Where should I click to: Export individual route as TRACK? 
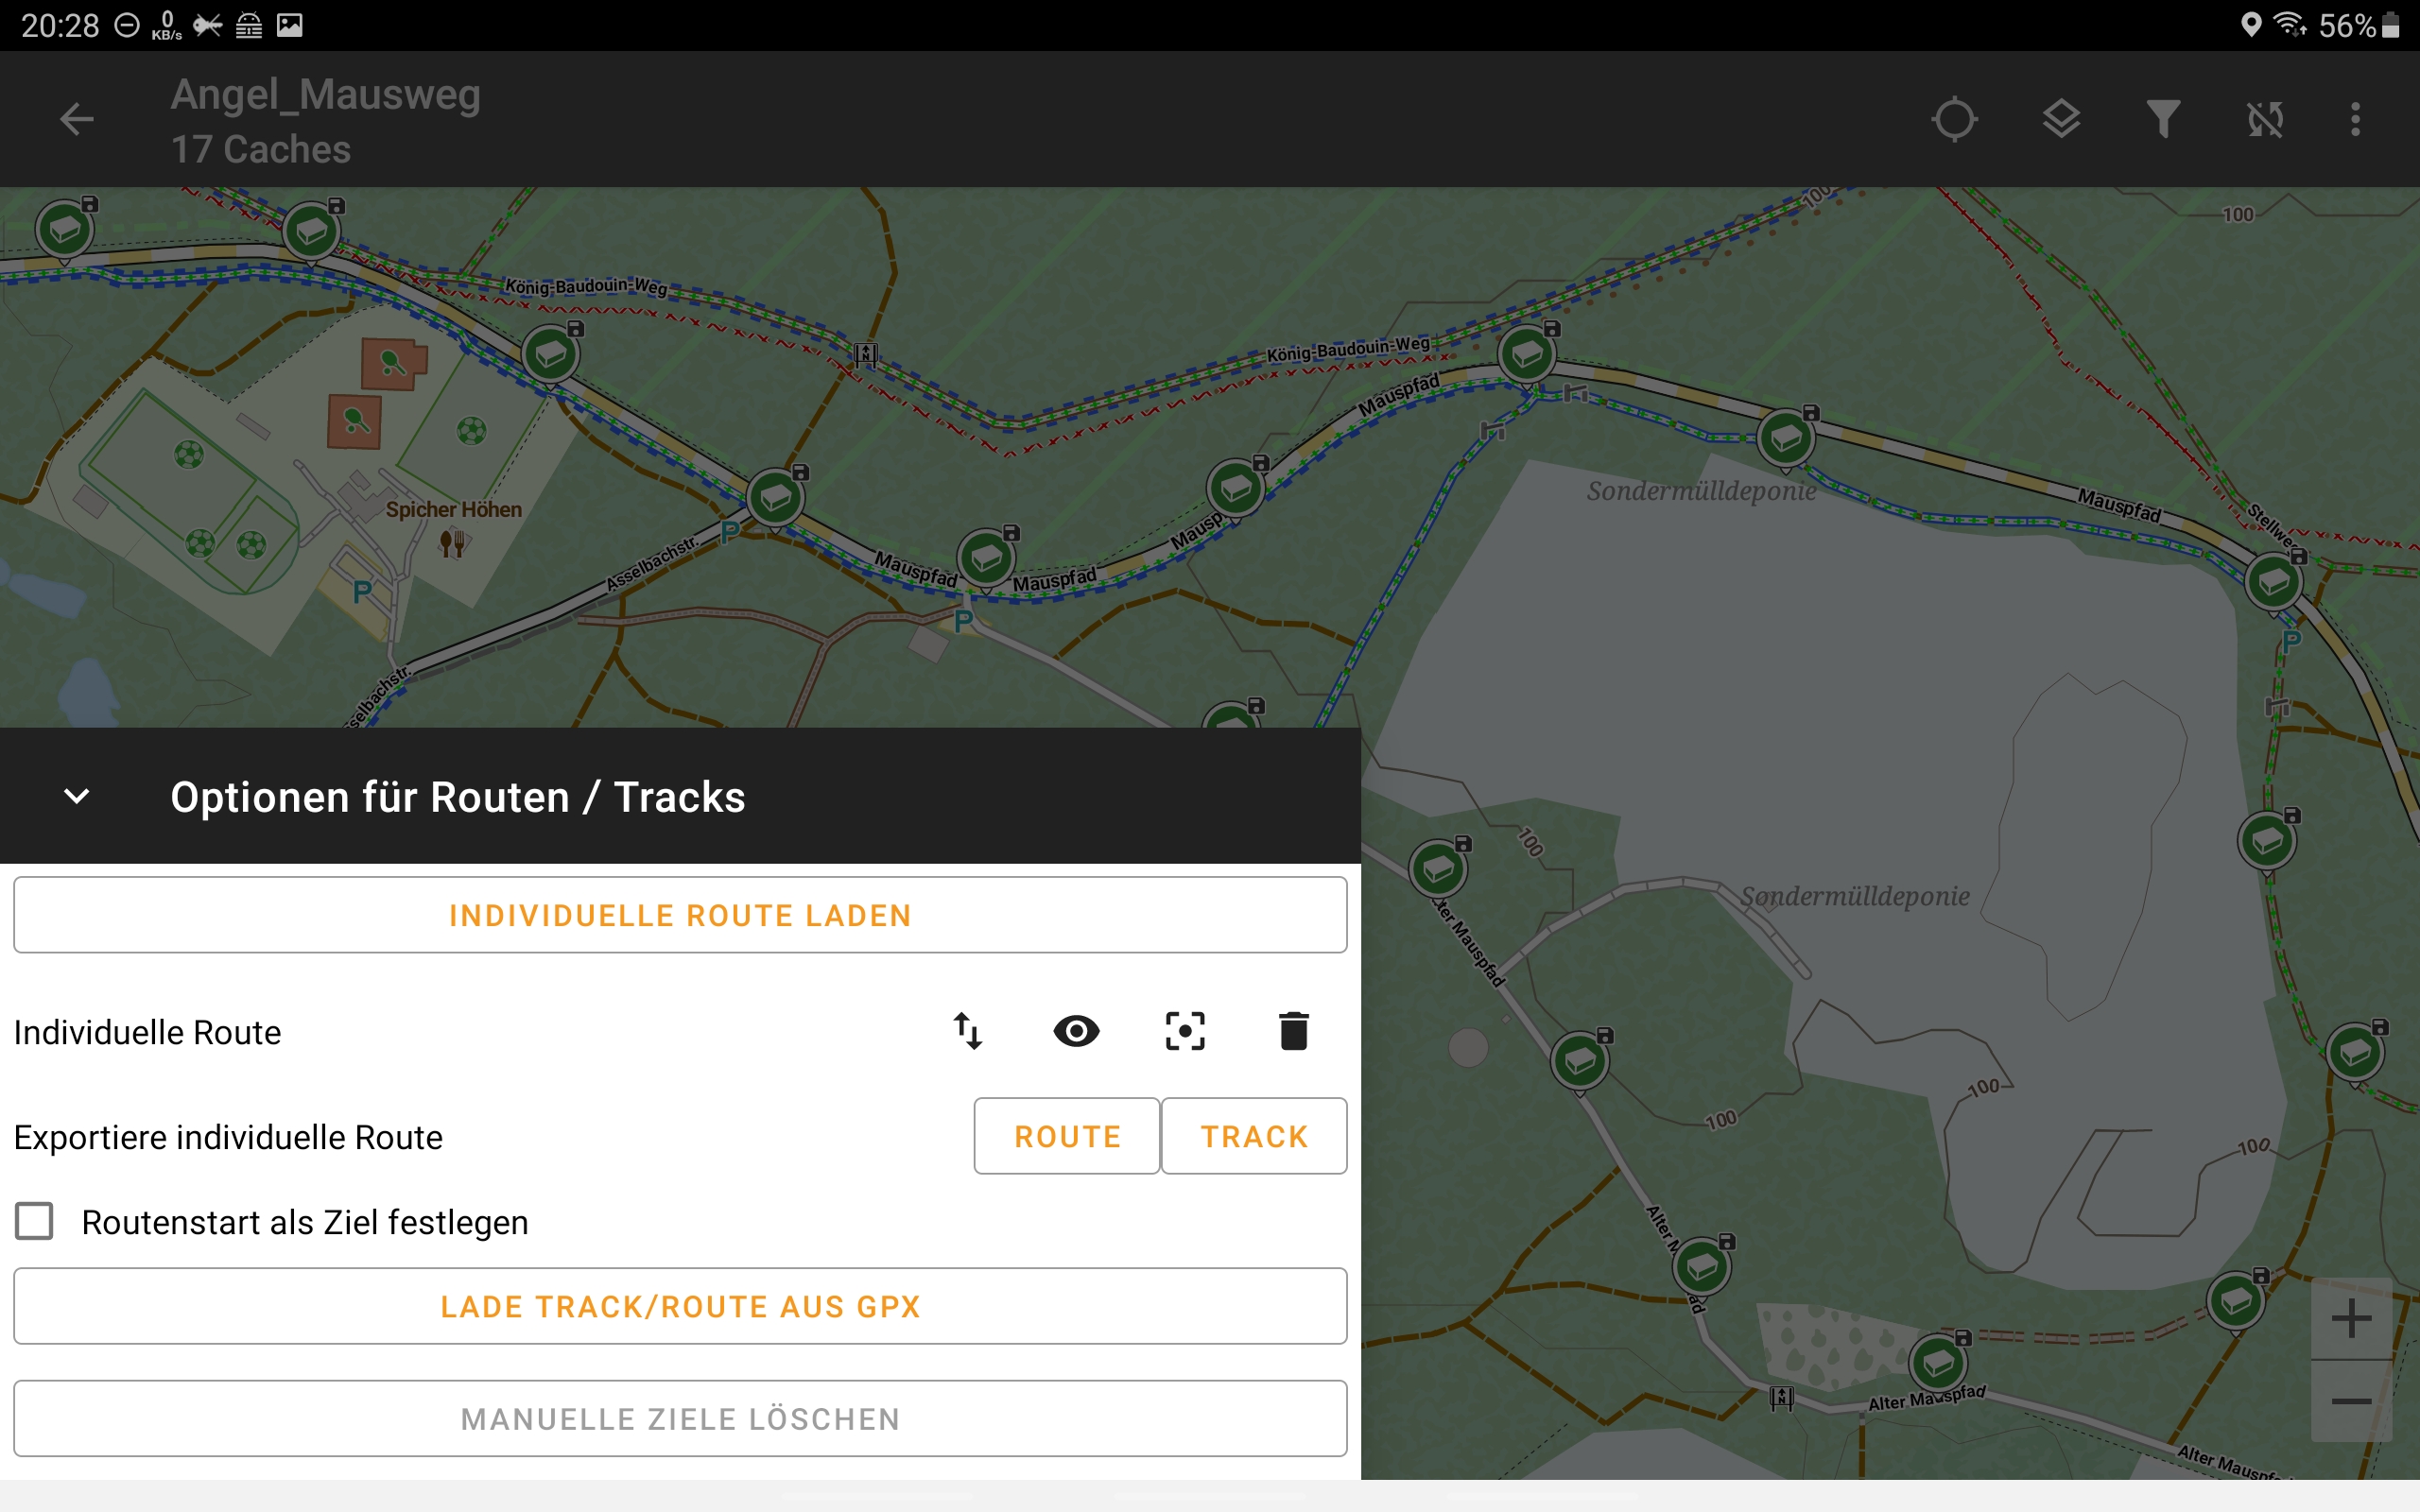click(x=1254, y=1136)
